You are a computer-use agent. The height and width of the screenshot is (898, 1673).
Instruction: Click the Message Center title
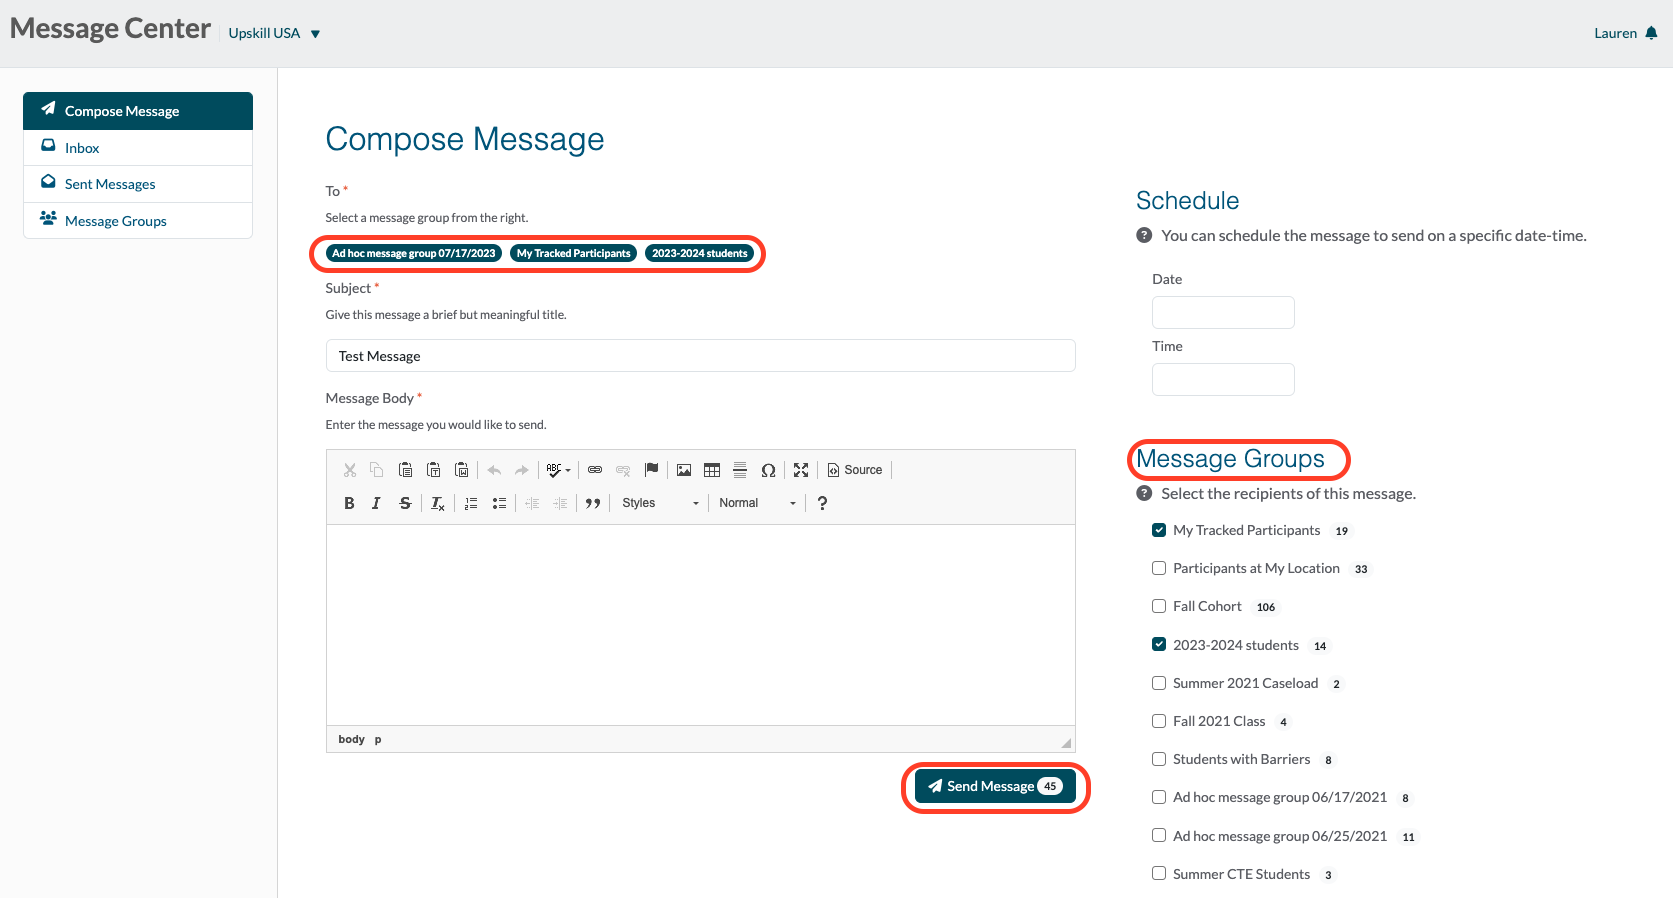(110, 28)
